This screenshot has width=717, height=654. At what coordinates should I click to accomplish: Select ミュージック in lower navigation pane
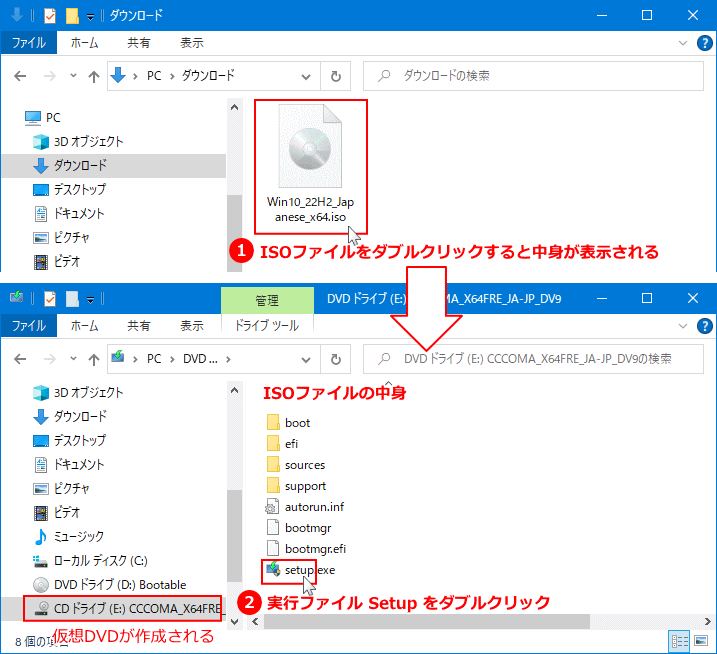(x=69, y=536)
